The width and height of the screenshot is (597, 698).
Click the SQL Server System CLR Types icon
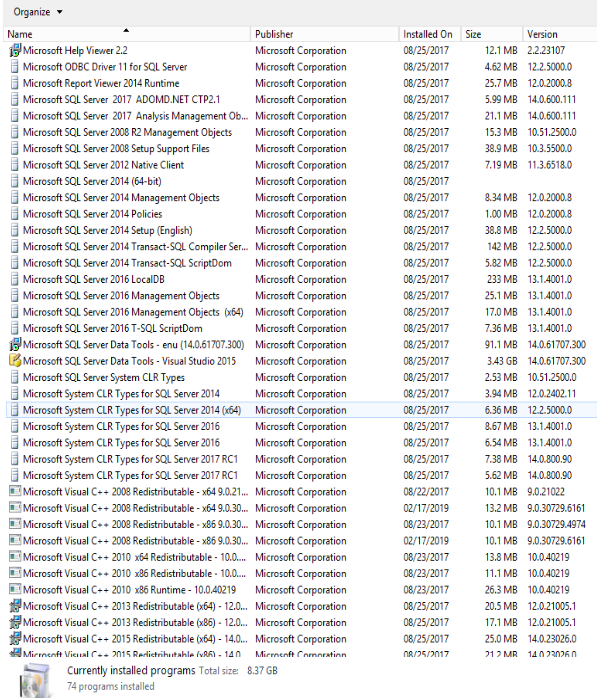pyautogui.click(x=15, y=377)
